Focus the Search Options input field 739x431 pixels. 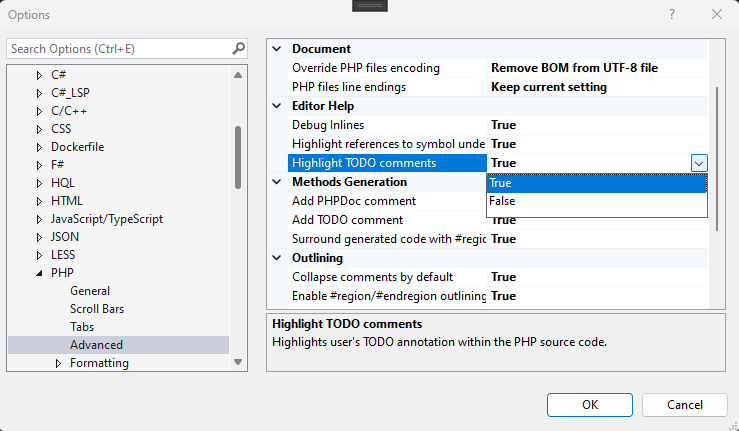tap(118, 48)
